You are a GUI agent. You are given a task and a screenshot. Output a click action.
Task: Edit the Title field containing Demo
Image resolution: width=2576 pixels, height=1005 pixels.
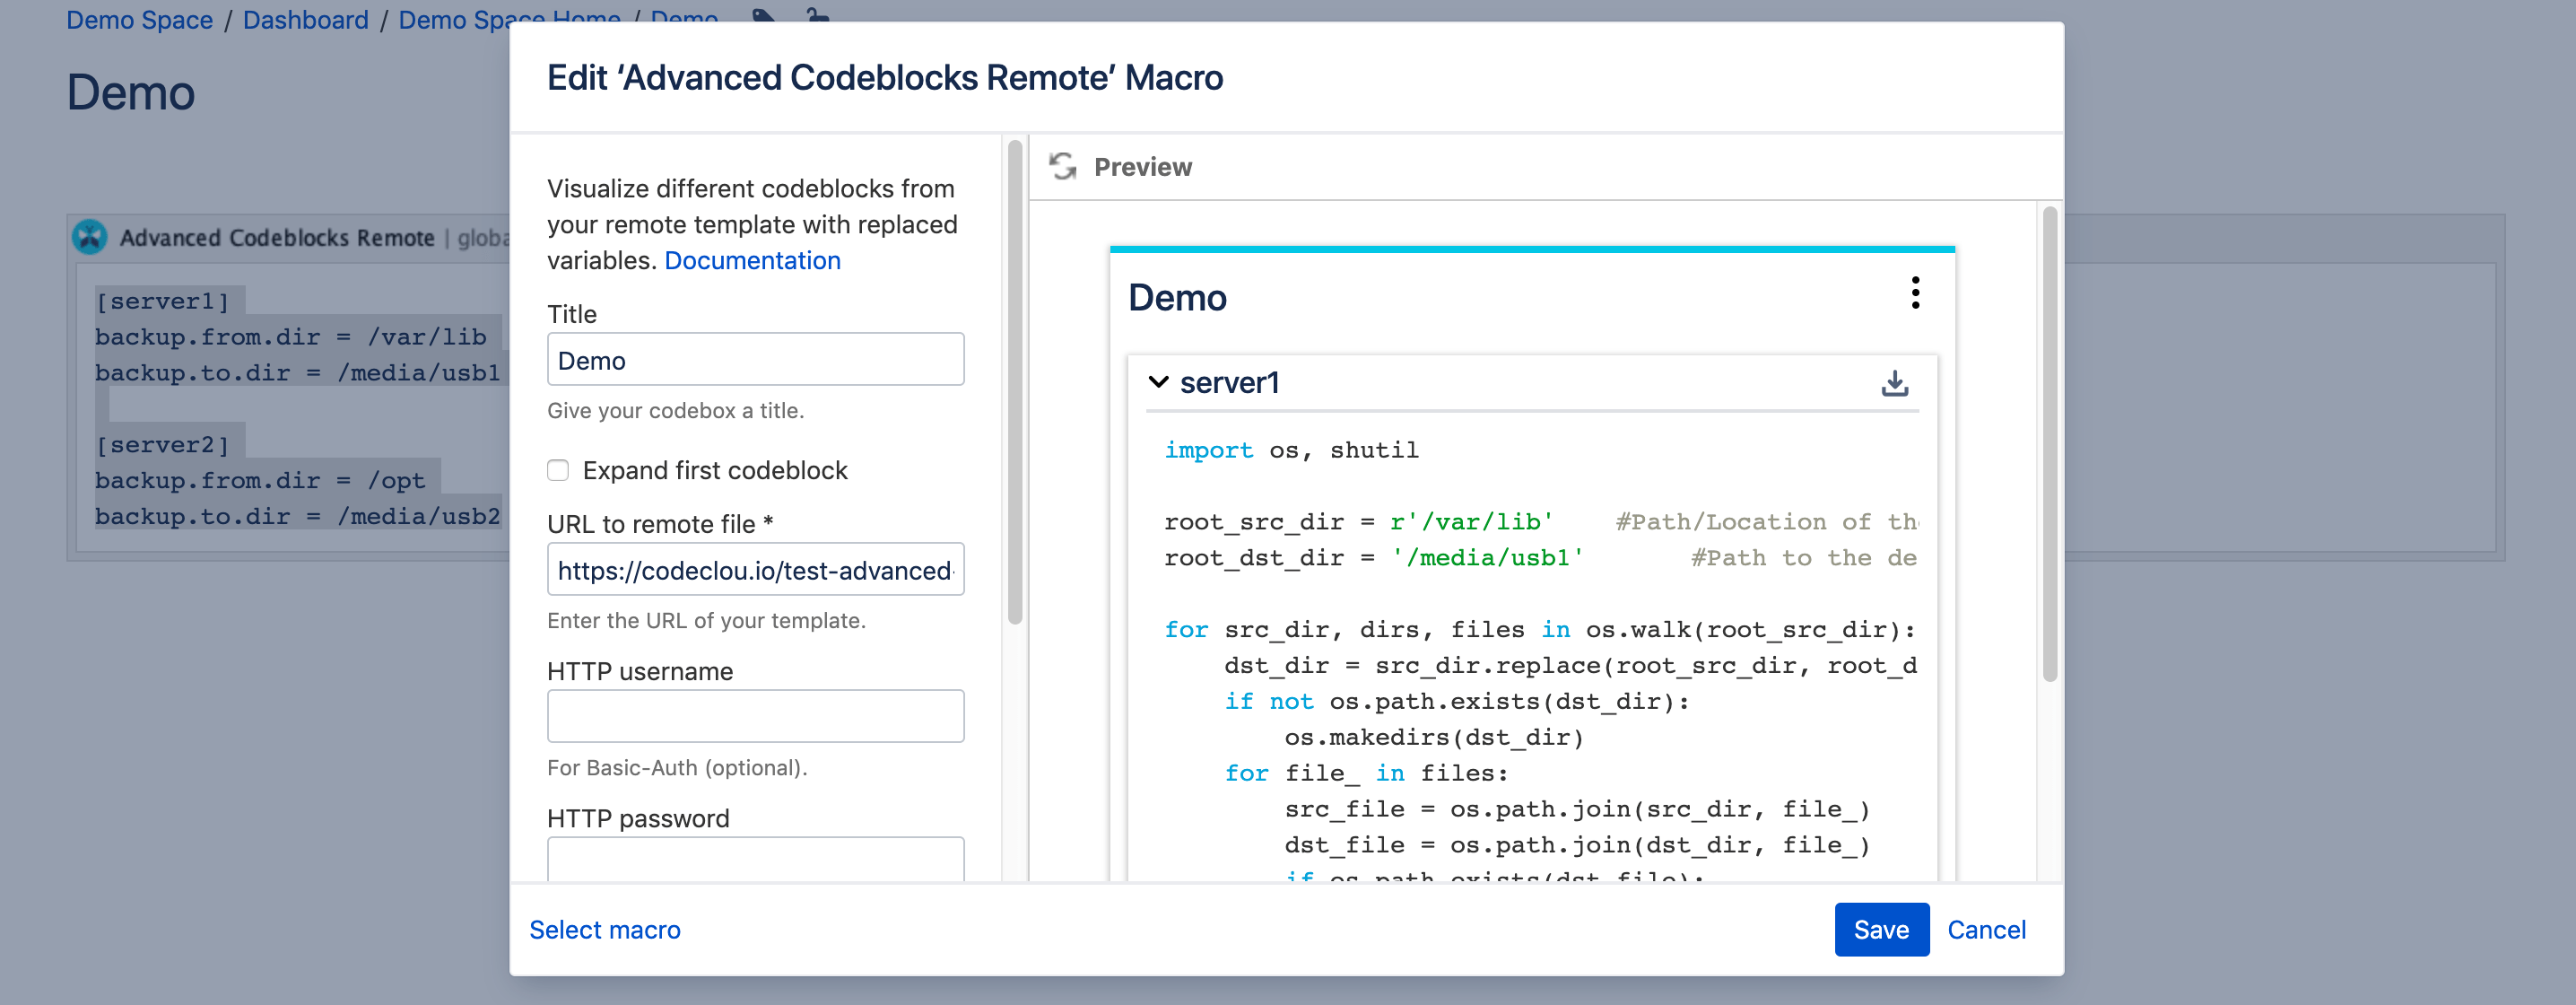tap(755, 359)
